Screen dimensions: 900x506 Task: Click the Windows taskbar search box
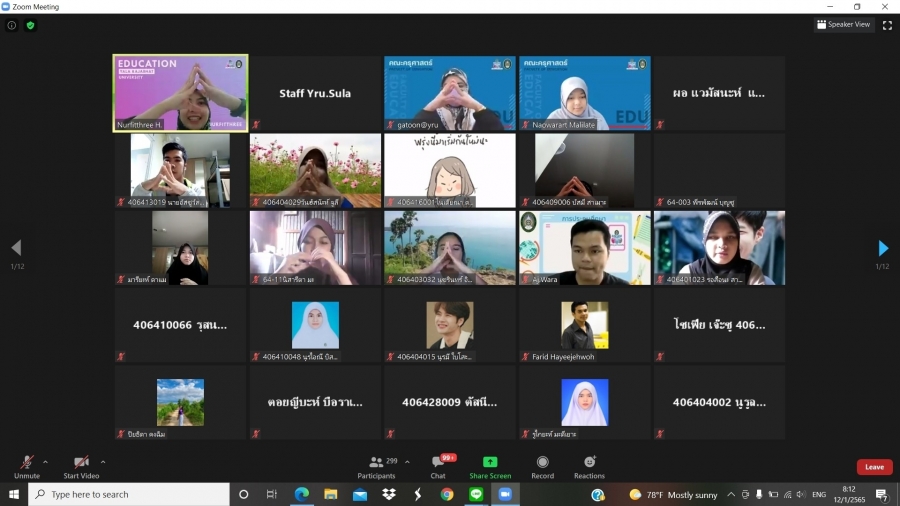click(130, 495)
